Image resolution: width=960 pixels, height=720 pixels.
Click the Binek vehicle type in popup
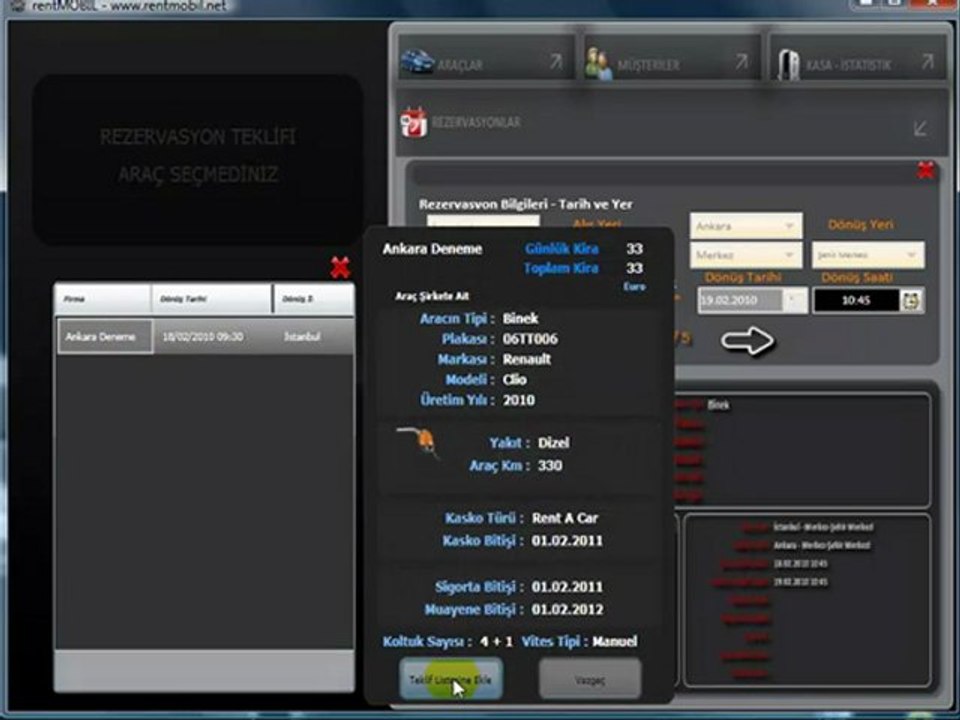[x=520, y=318]
